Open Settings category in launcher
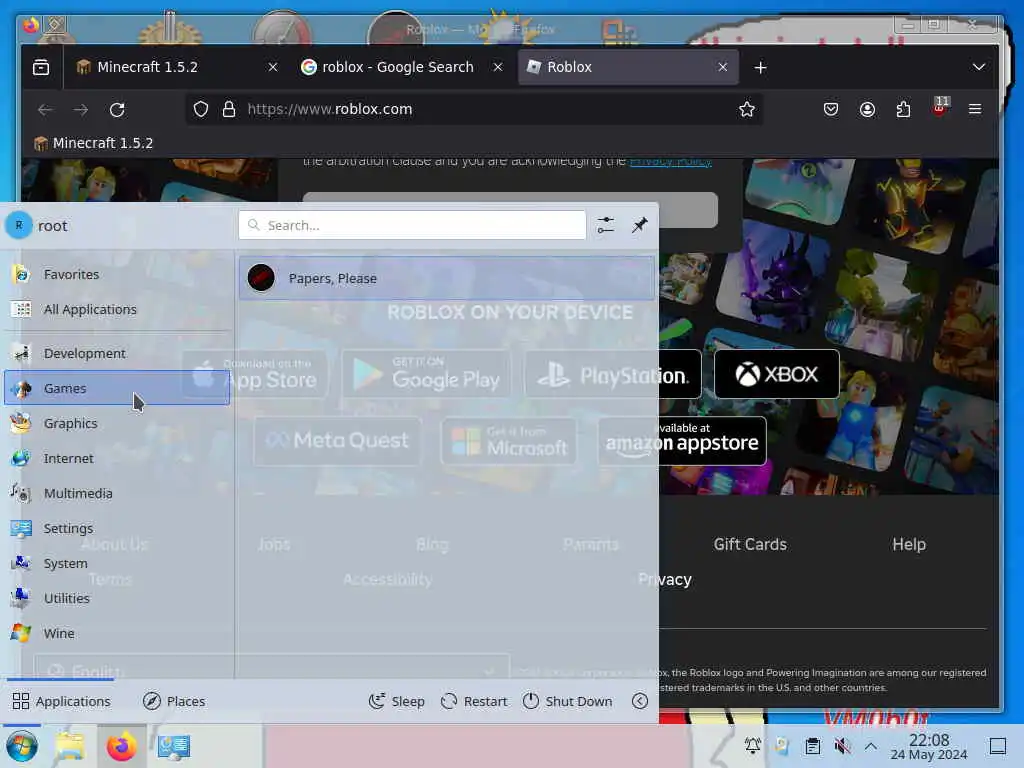This screenshot has width=1024, height=768. (118, 528)
